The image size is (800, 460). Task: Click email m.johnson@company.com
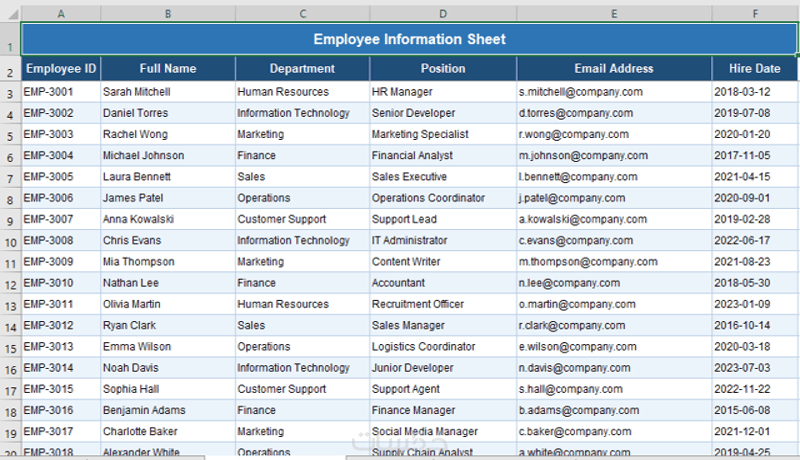(614, 156)
